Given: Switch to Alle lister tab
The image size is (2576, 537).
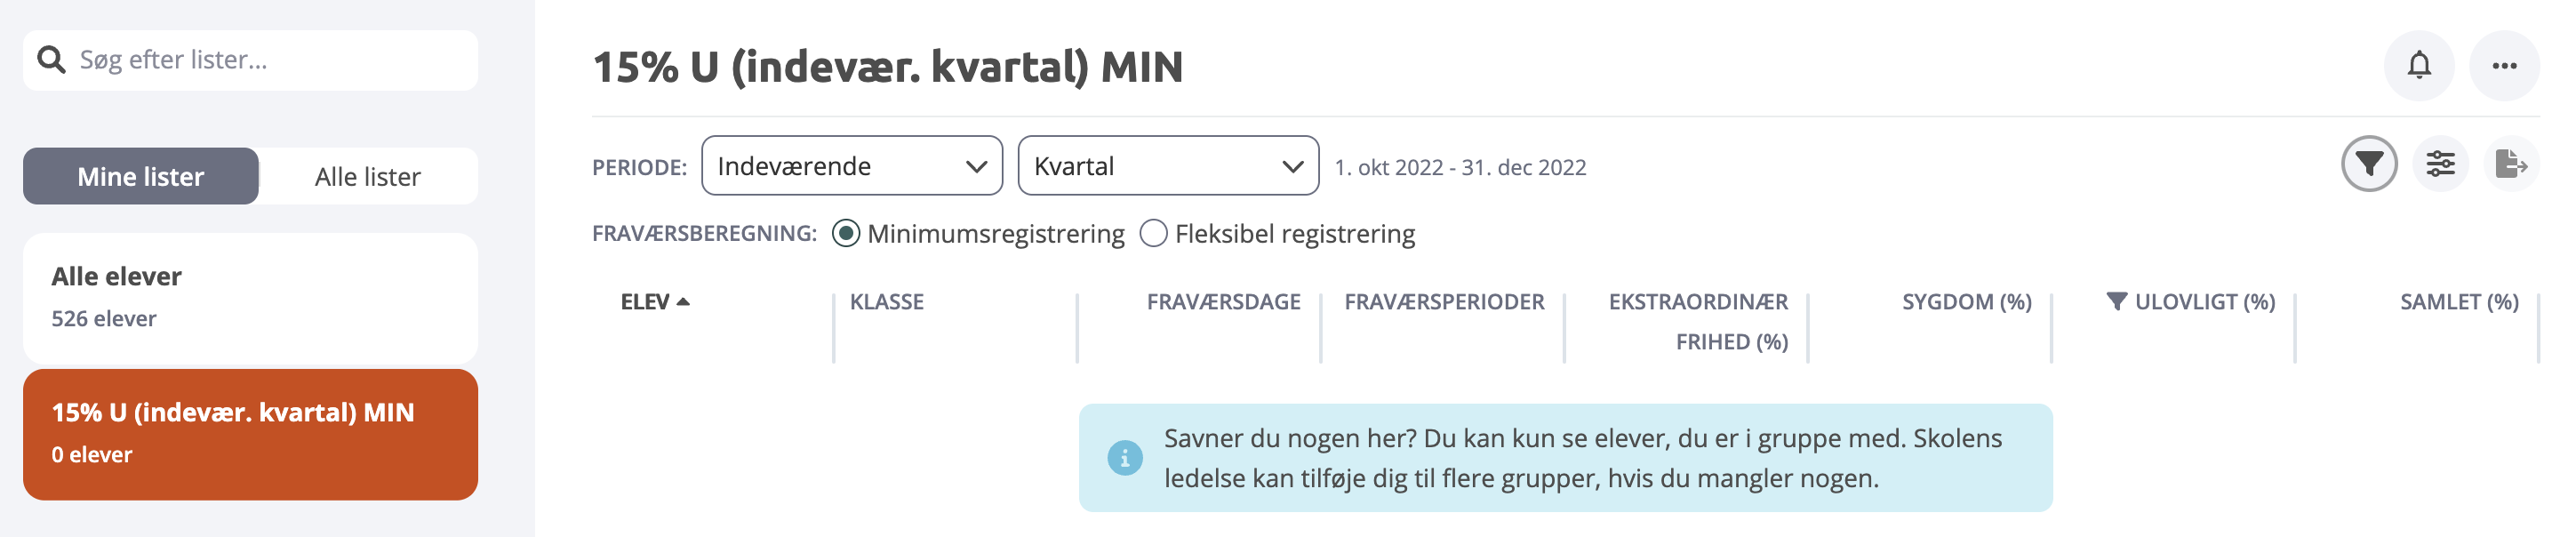Looking at the screenshot, I should pyautogui.click(x=368, y=177).
